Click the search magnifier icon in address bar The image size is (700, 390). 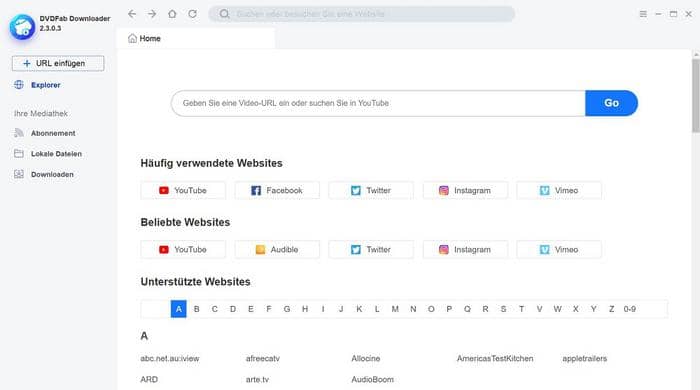(x=225, y=14)
